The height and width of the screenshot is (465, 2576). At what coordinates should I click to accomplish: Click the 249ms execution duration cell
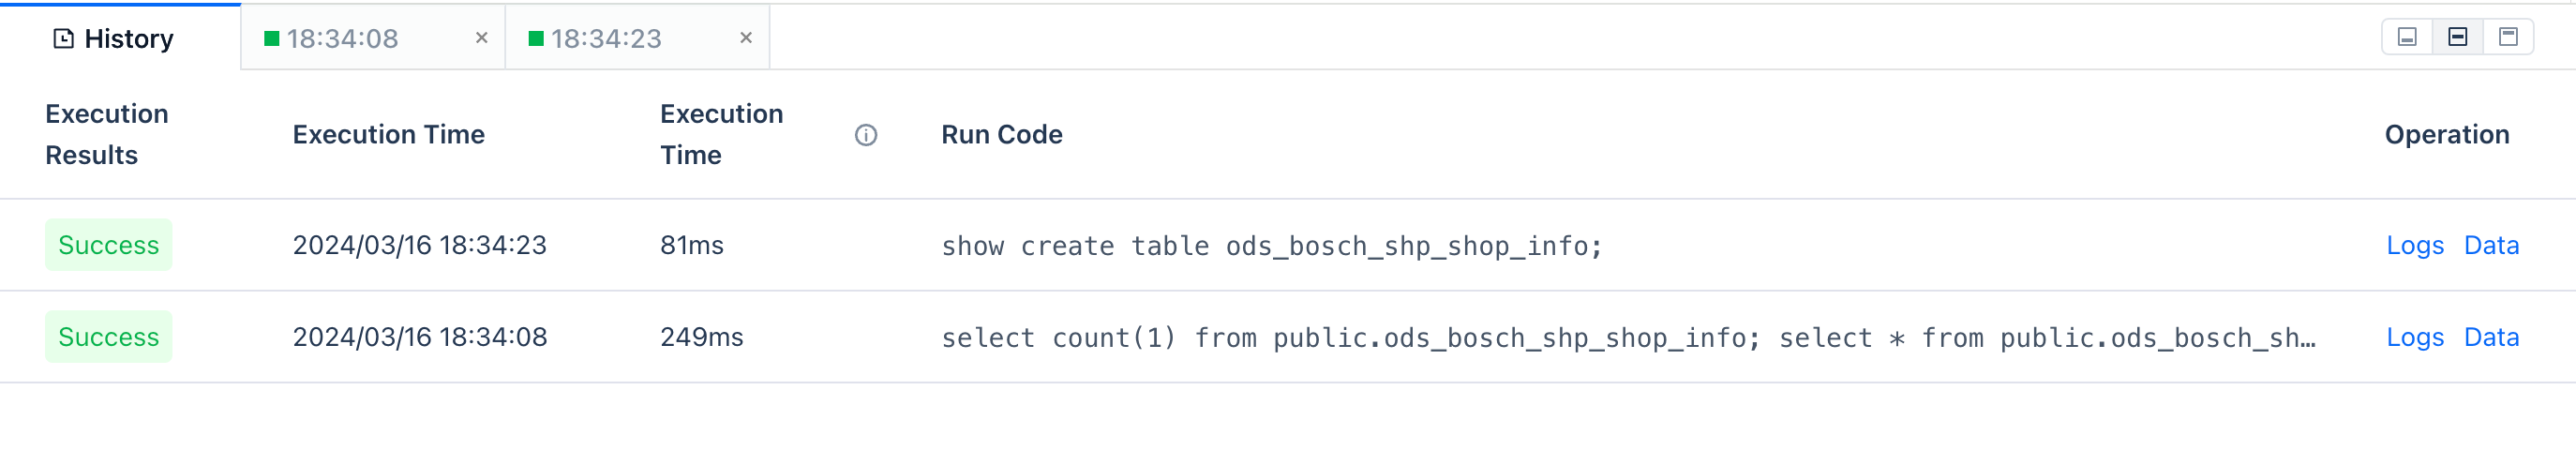point(701,337)
